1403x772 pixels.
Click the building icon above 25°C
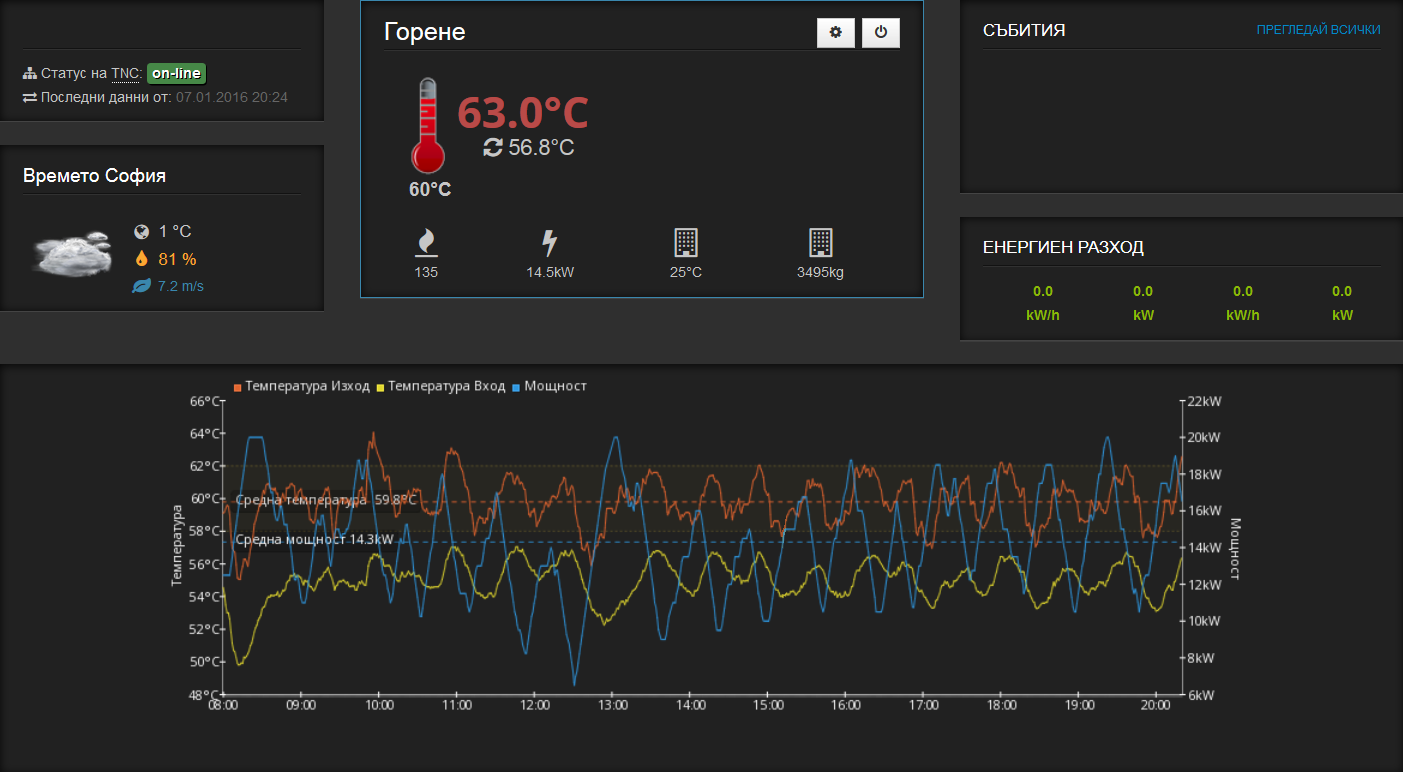pyautogui.click(x=686, y=243)
